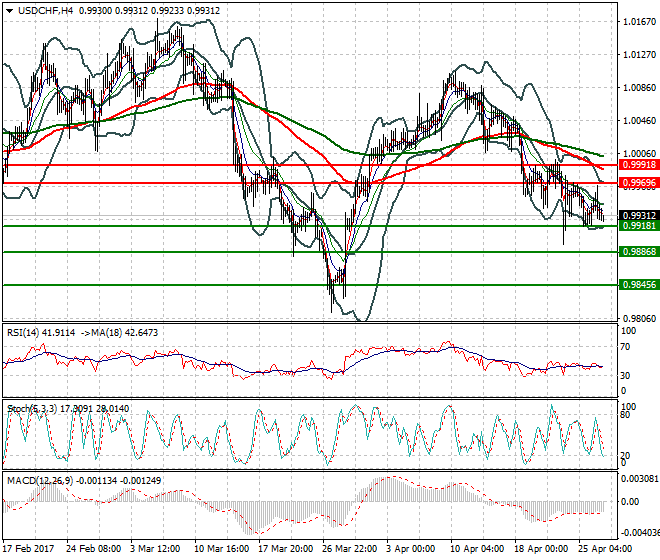Click the 1.00460 price scale value
660x560 pixels.
coord(639,121)
